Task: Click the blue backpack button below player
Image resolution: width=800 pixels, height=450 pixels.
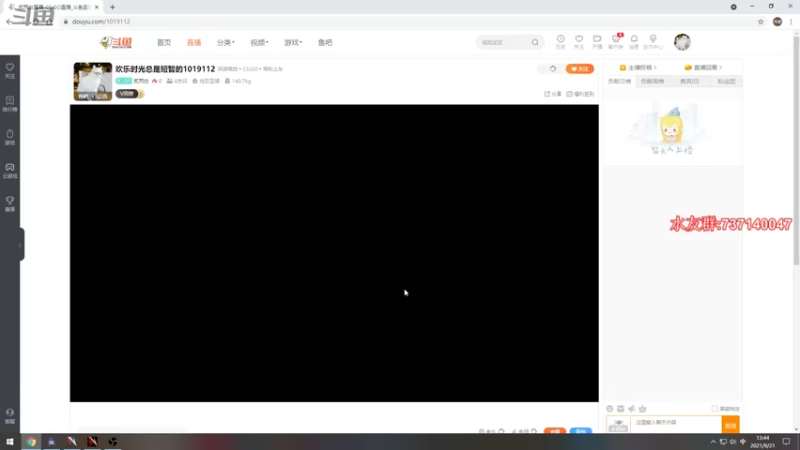Action: [x=581, y=431]
